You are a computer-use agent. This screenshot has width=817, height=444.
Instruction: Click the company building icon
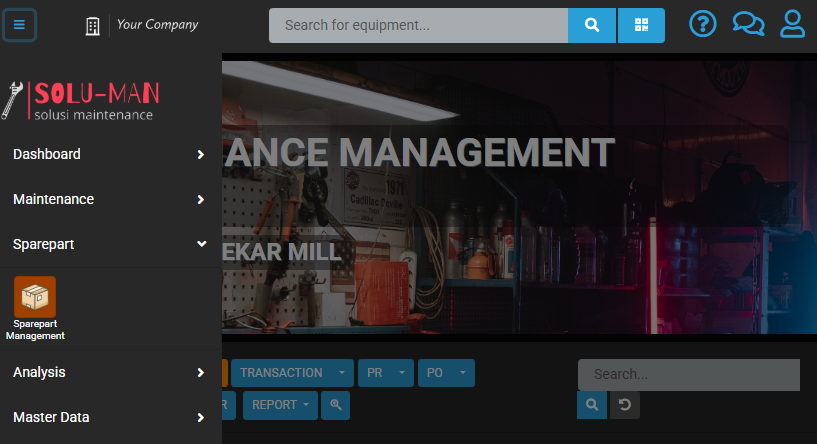93,25
